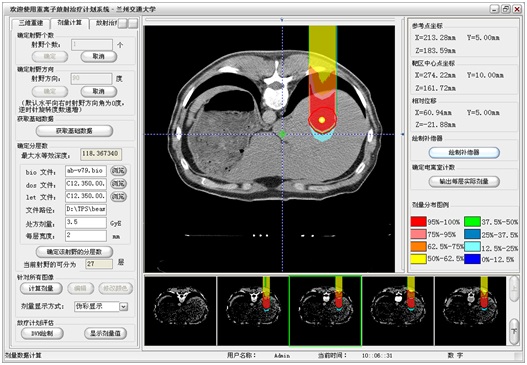The height and width of the screenshot is (365, 527).
Task: Click the 处方剂量 input field
Action: 86,223
